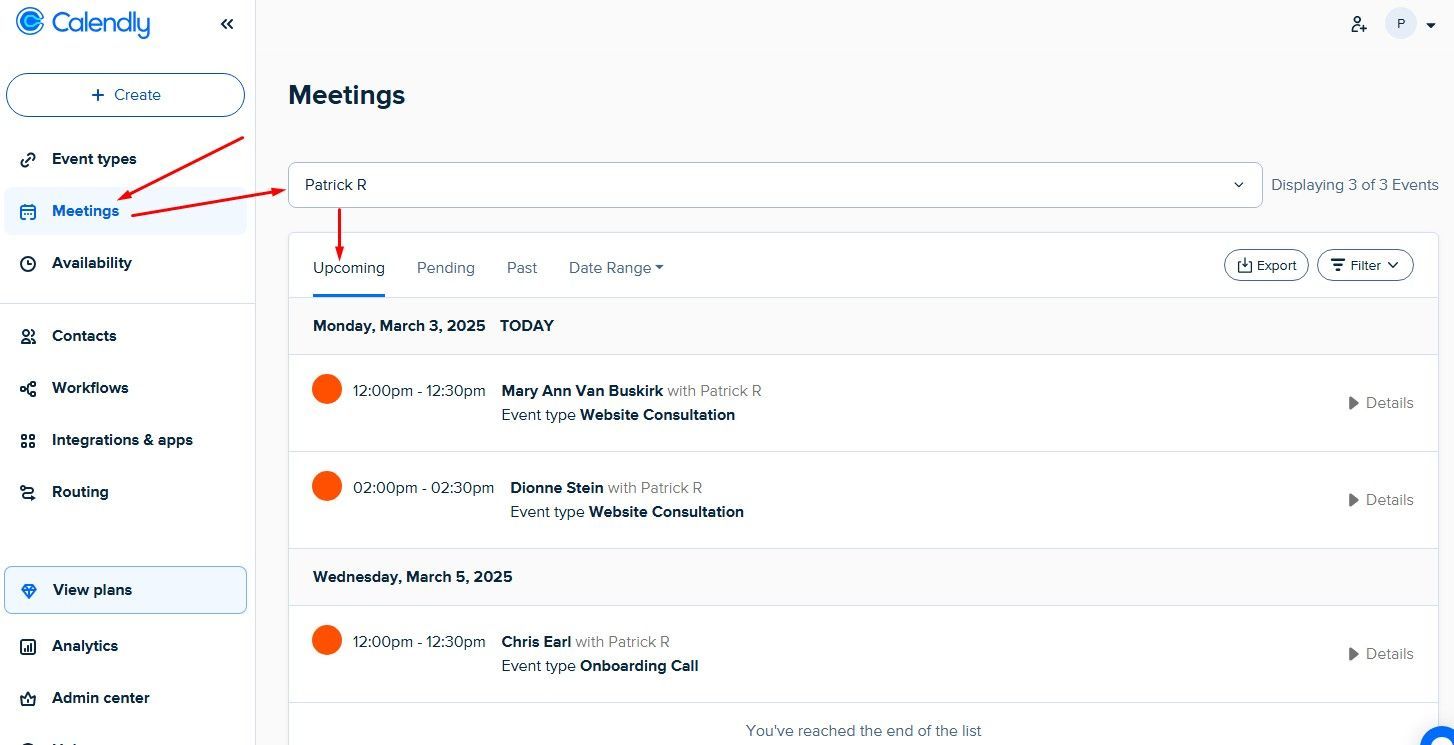Switch to the Upcoming tab

pos(349,268)
